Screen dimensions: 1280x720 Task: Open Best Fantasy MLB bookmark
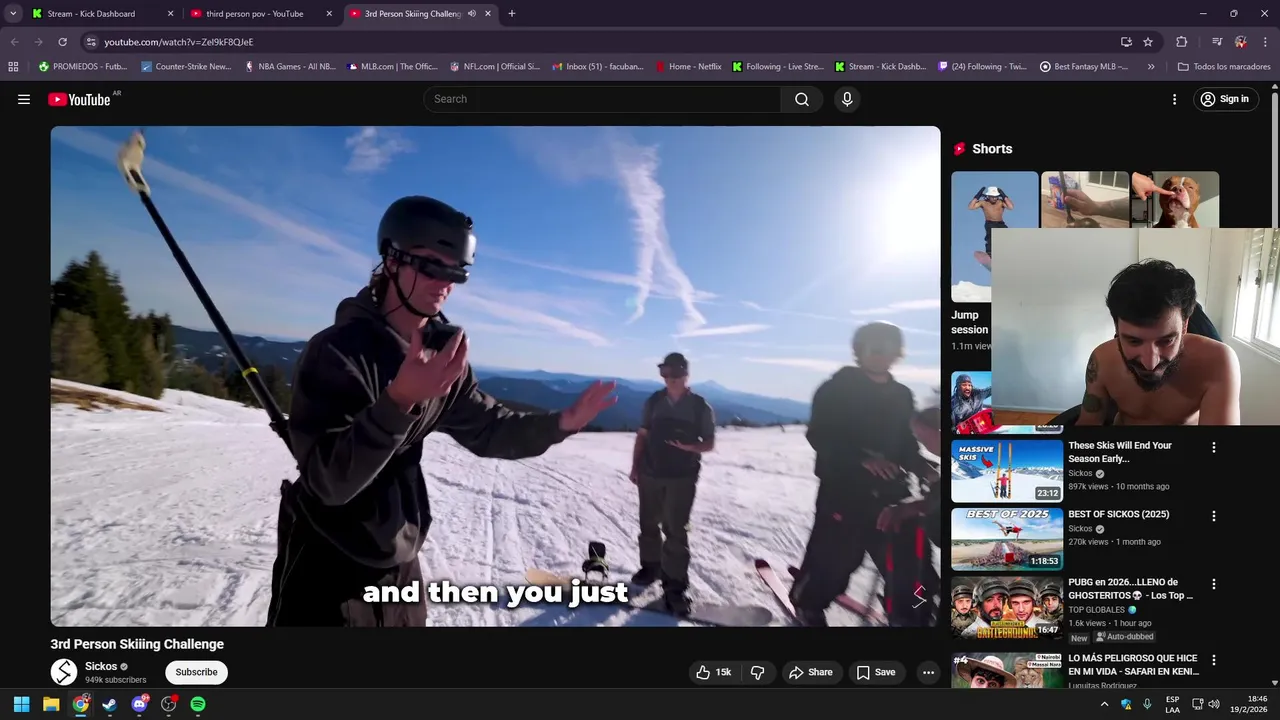tap(1084, 67)
